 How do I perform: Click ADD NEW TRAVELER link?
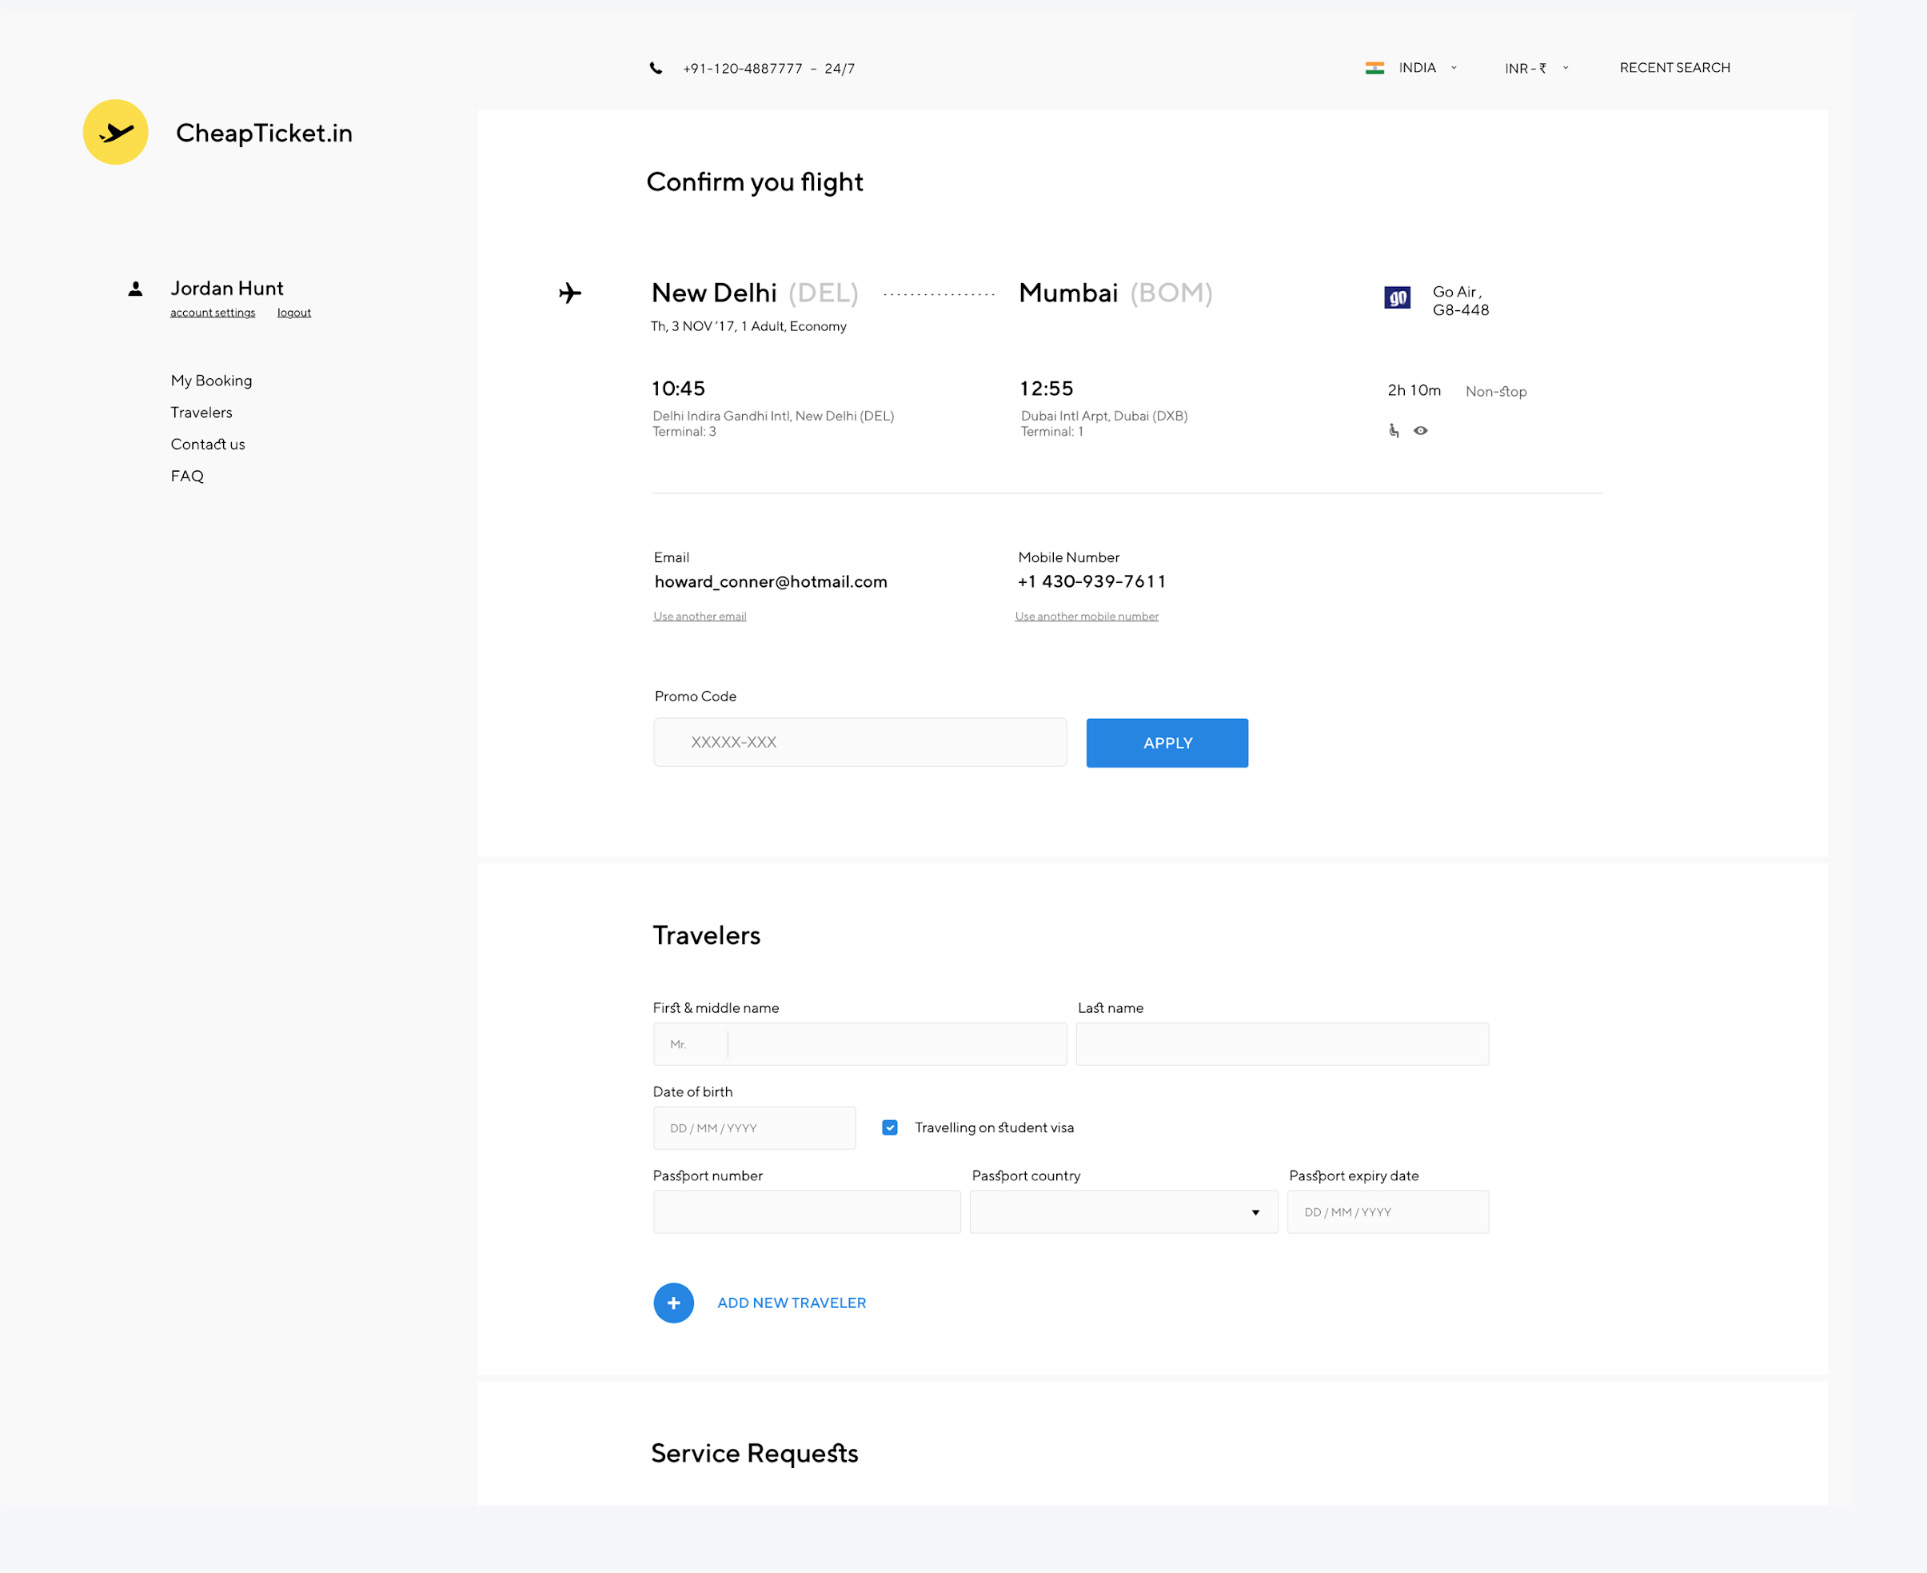(791, 1303)
